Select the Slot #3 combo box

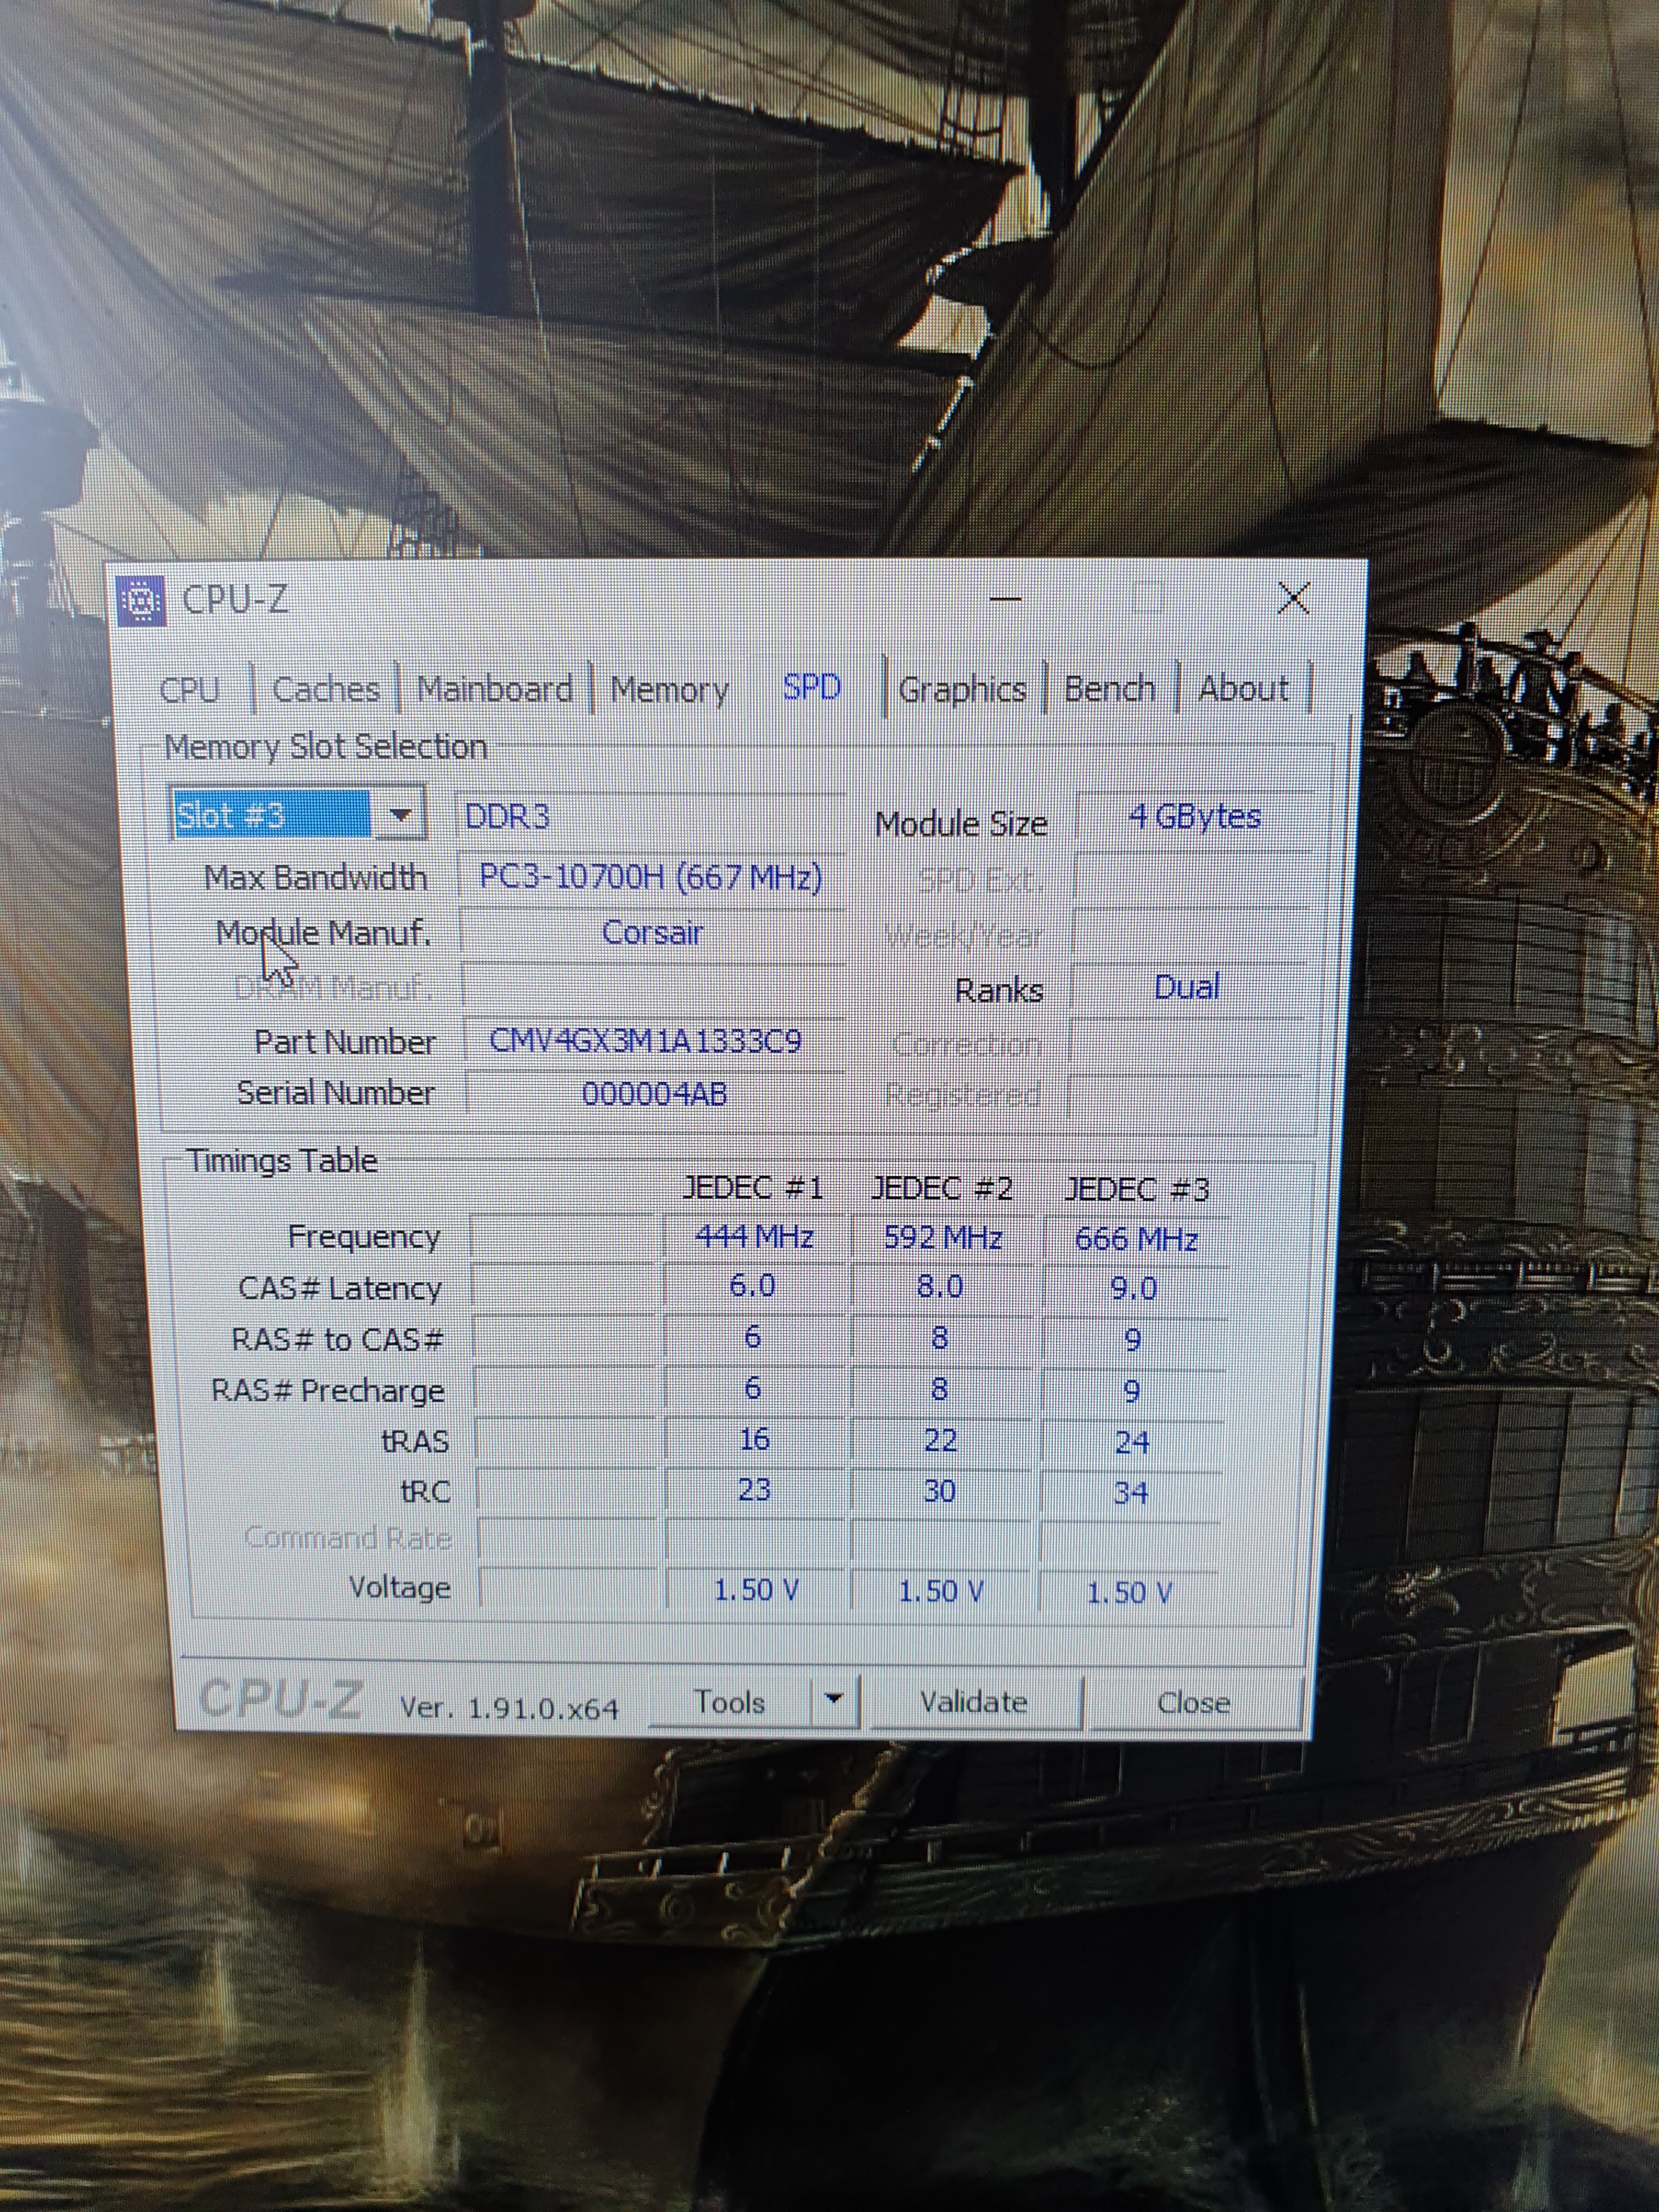coord(272,815)
